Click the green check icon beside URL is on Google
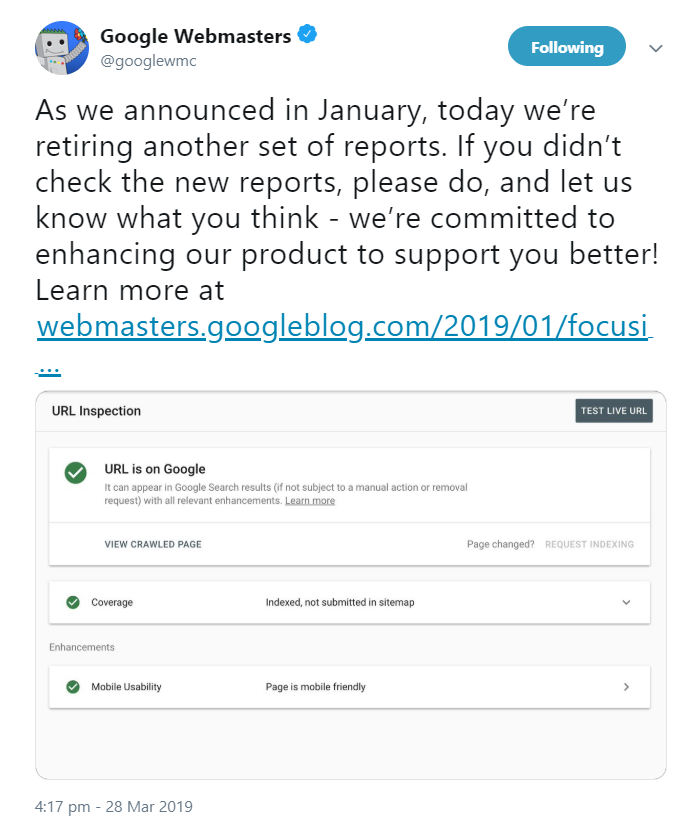This screenshot has width=694, height=827. 76,473
